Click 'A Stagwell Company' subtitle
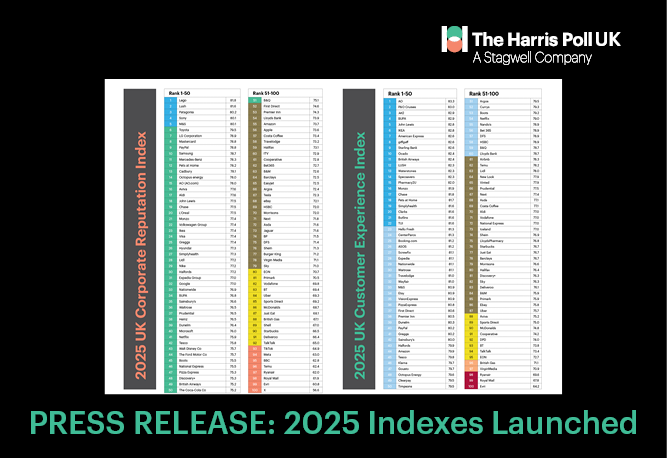 click(x=532, y=57)
